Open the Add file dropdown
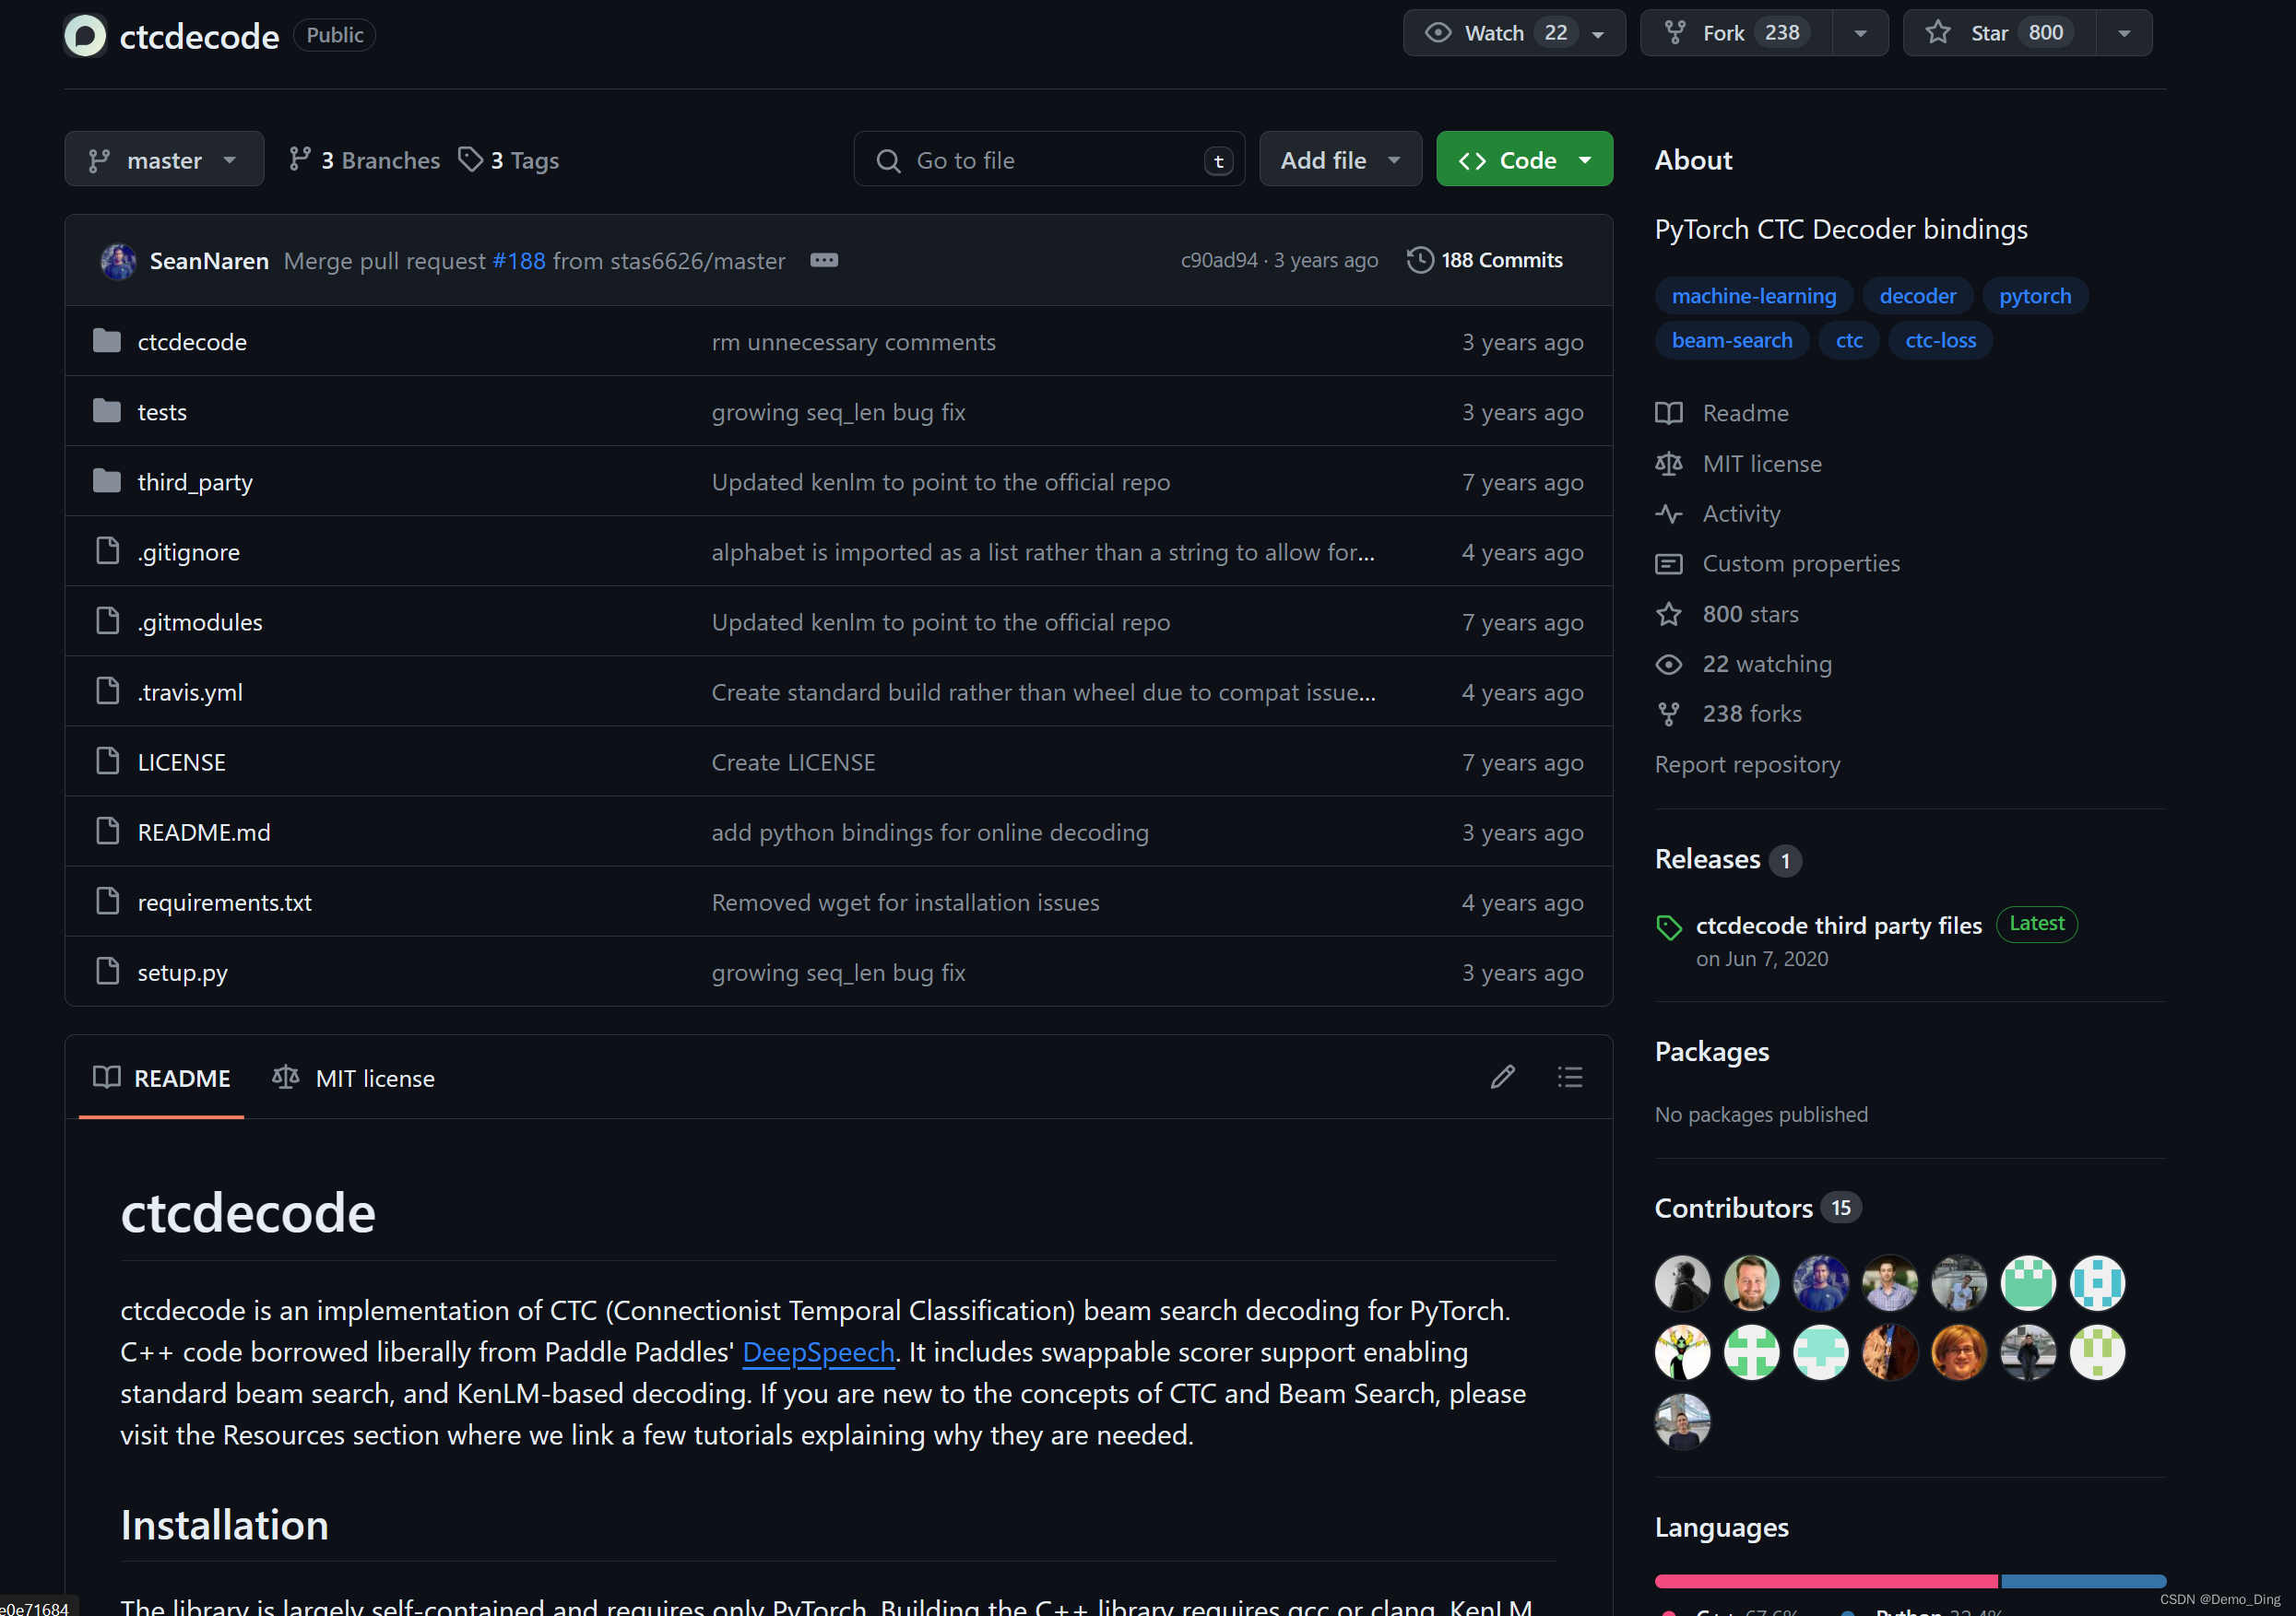The width and height of the screenshot is (2296, 1616). pyautogui.click(x=1339, y=159)
